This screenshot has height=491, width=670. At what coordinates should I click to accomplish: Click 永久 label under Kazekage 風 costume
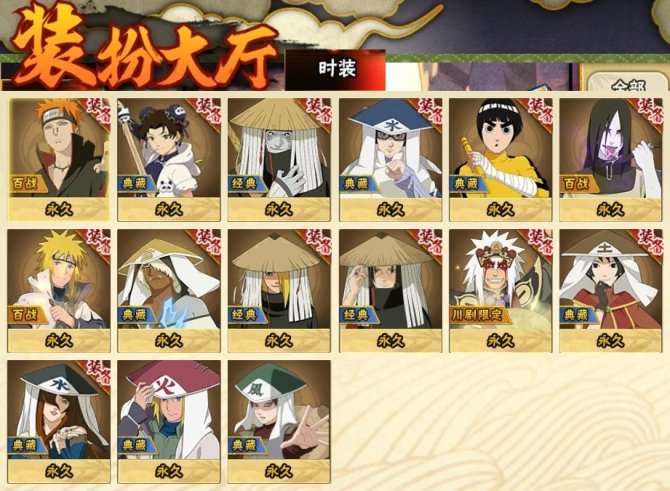[279, 472]
